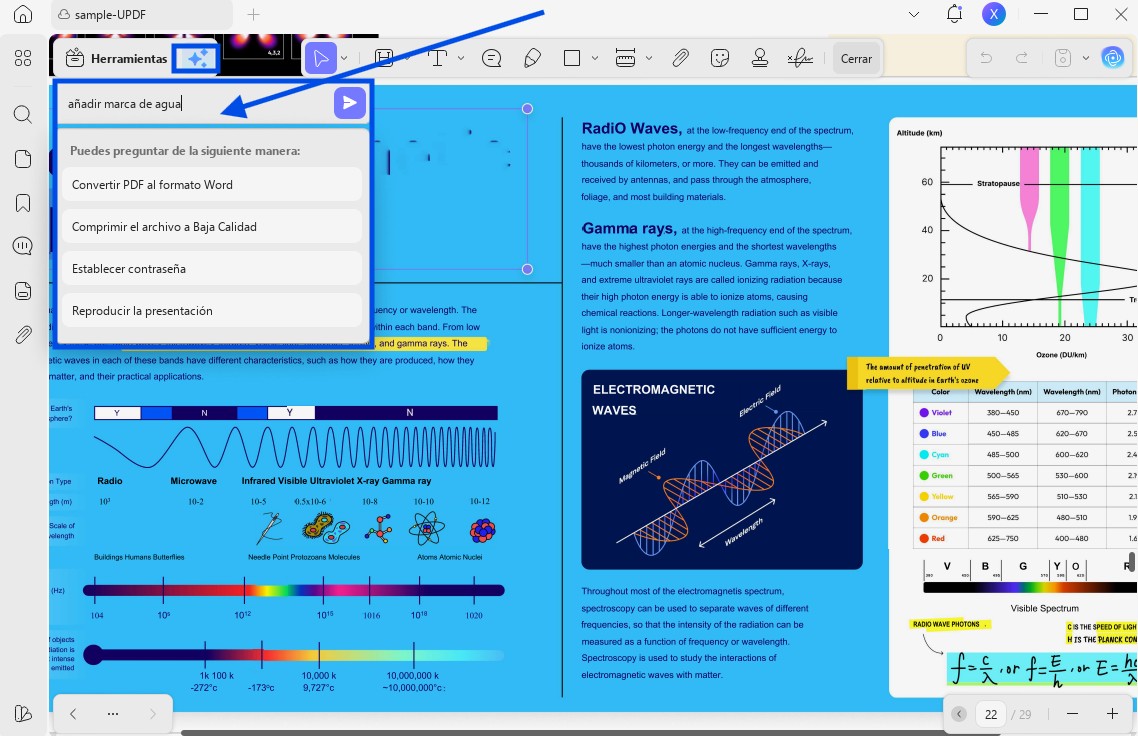This screenshot has height=736, width=1138.
Task: Click the Undo icon
Action: pyautogui.click(x=985, y=58)
